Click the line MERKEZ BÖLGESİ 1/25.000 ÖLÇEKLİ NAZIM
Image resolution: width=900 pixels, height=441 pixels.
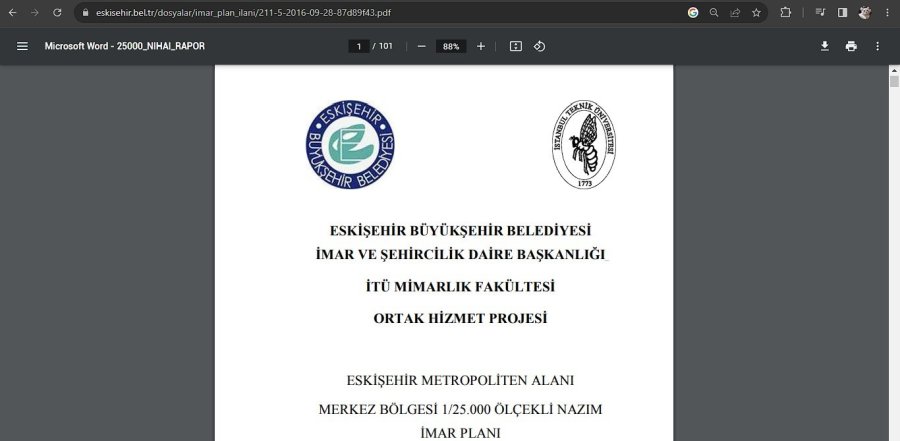pos(460,410)
